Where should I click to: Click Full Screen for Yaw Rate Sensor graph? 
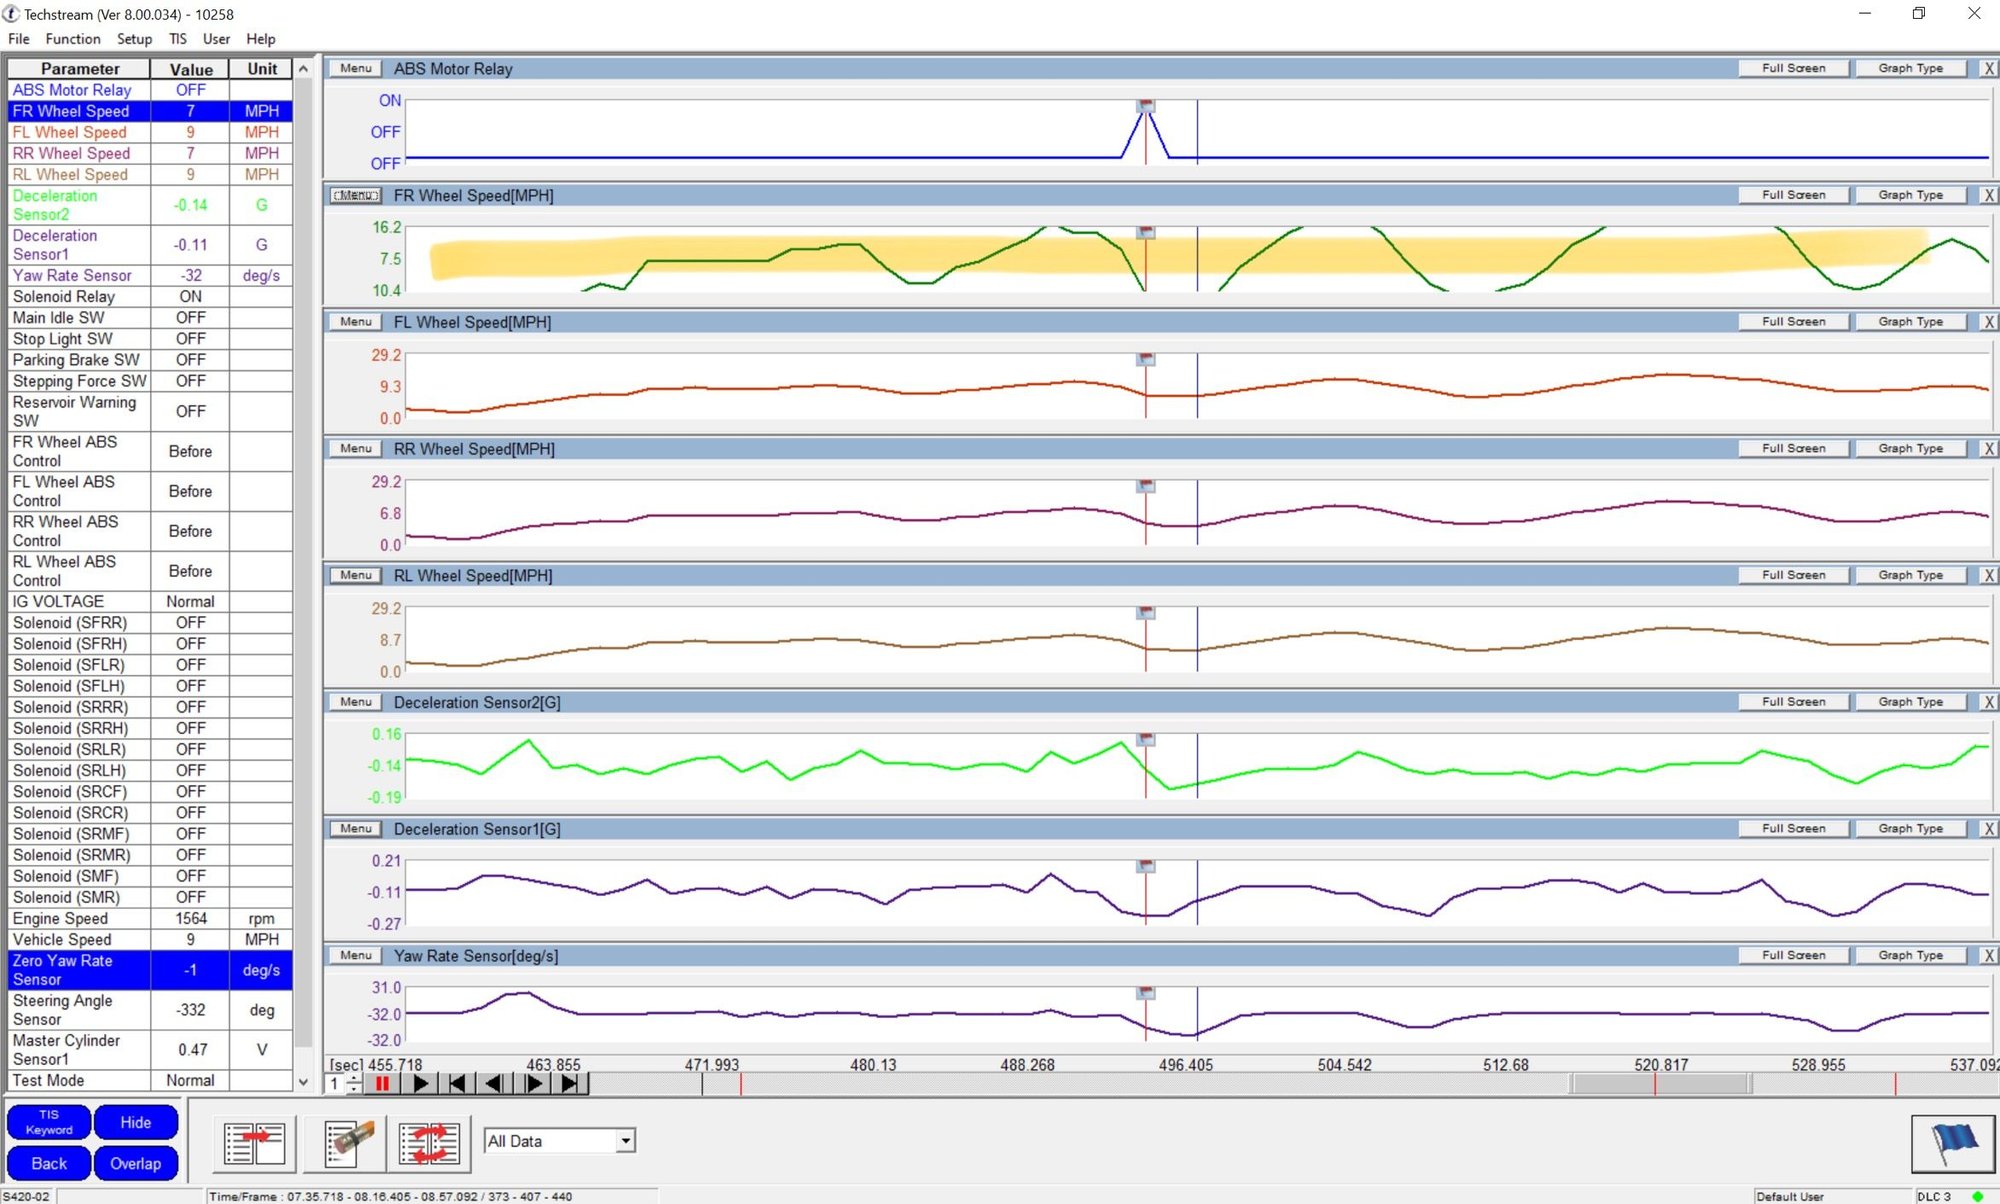pos(1793,955)
